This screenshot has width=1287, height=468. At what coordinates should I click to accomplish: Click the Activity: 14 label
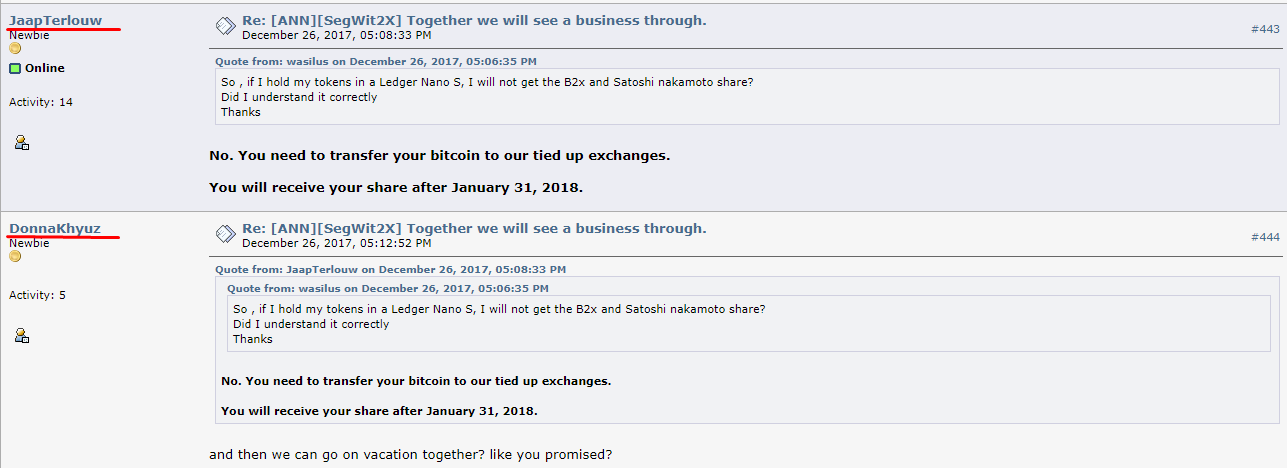pos(41,102)
